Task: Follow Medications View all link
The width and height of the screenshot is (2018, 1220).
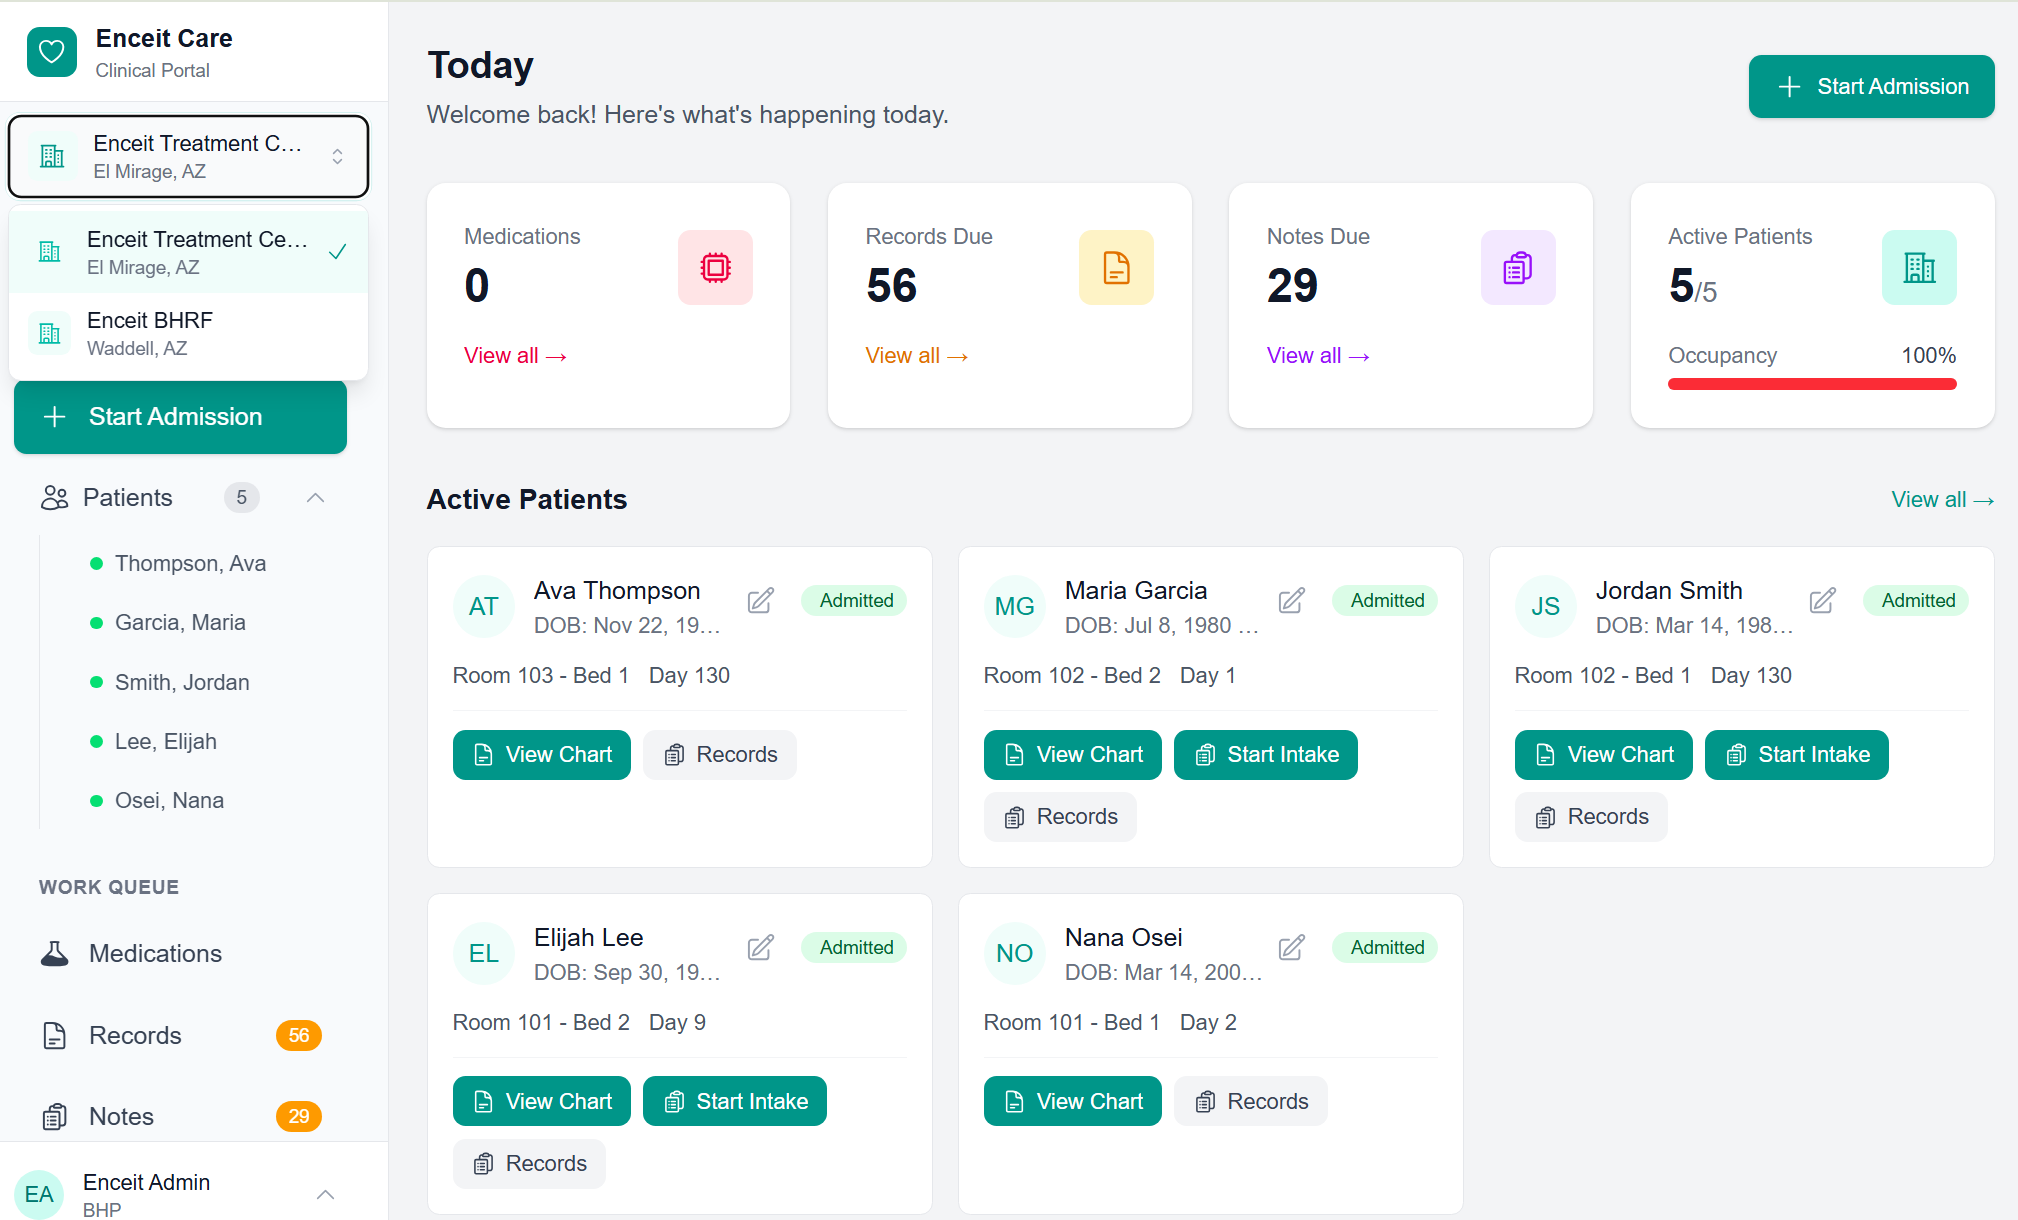Action: [515, 355]
